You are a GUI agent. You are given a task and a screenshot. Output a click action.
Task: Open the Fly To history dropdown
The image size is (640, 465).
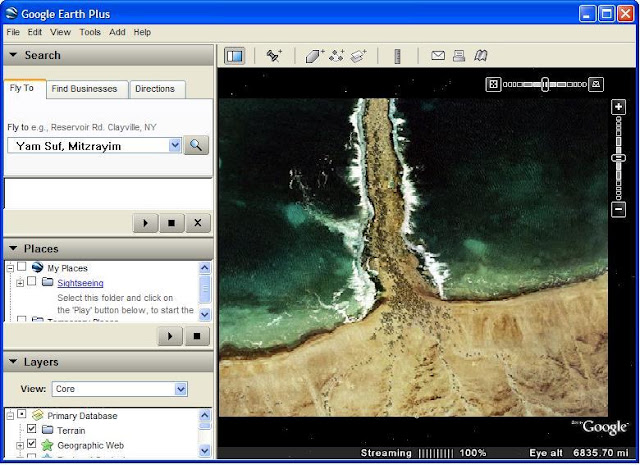point(175,145)
